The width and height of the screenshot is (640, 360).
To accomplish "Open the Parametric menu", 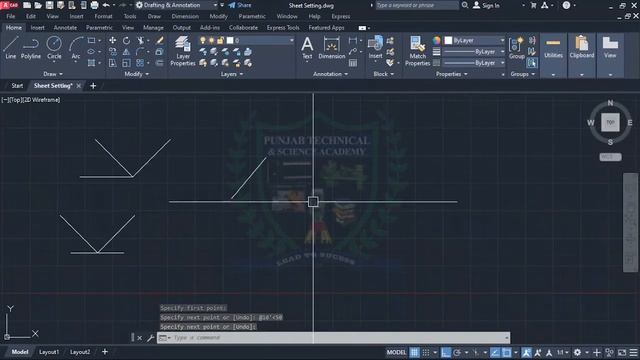I will [x=252, y=16].
